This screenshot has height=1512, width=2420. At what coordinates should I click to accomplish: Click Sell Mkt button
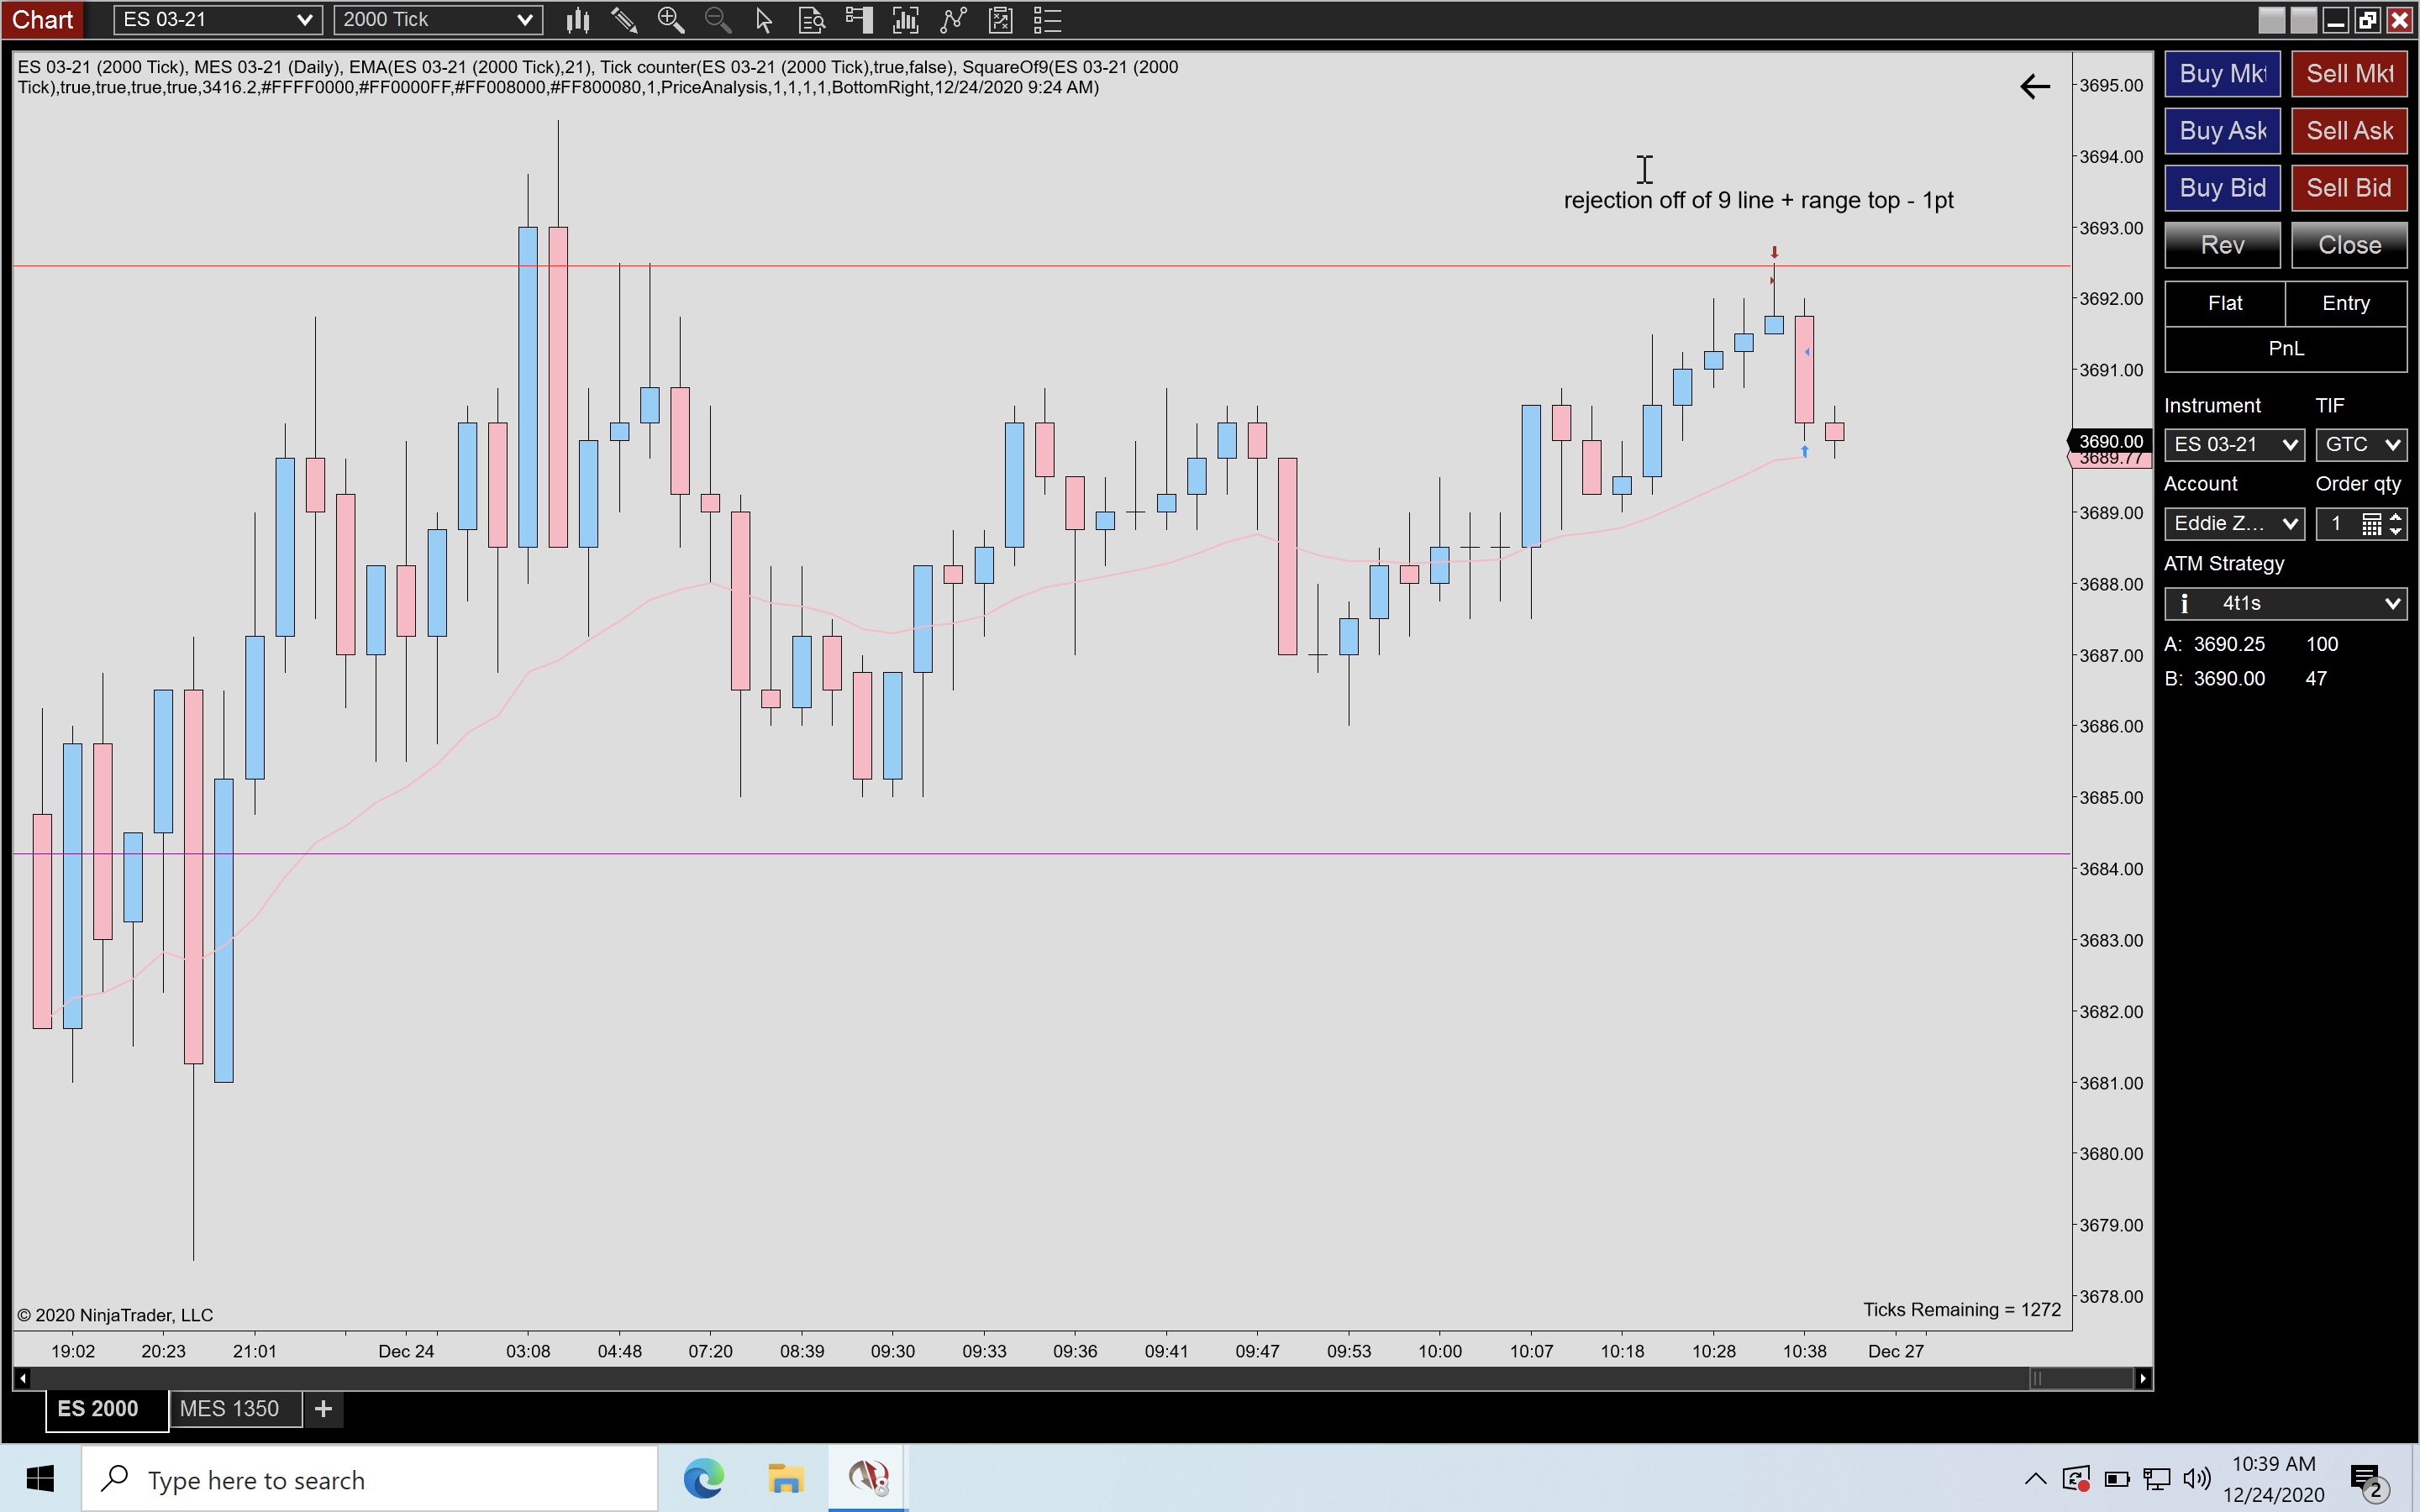tap(2349, 74)
